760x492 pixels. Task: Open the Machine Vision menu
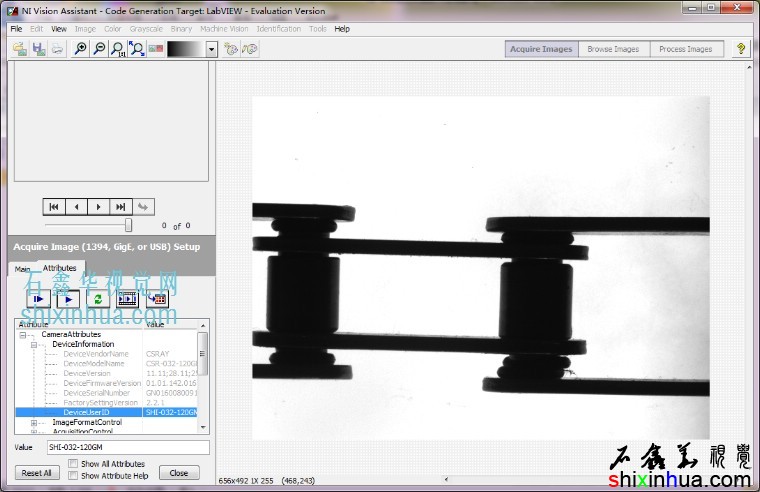click(x=224, y=29)
